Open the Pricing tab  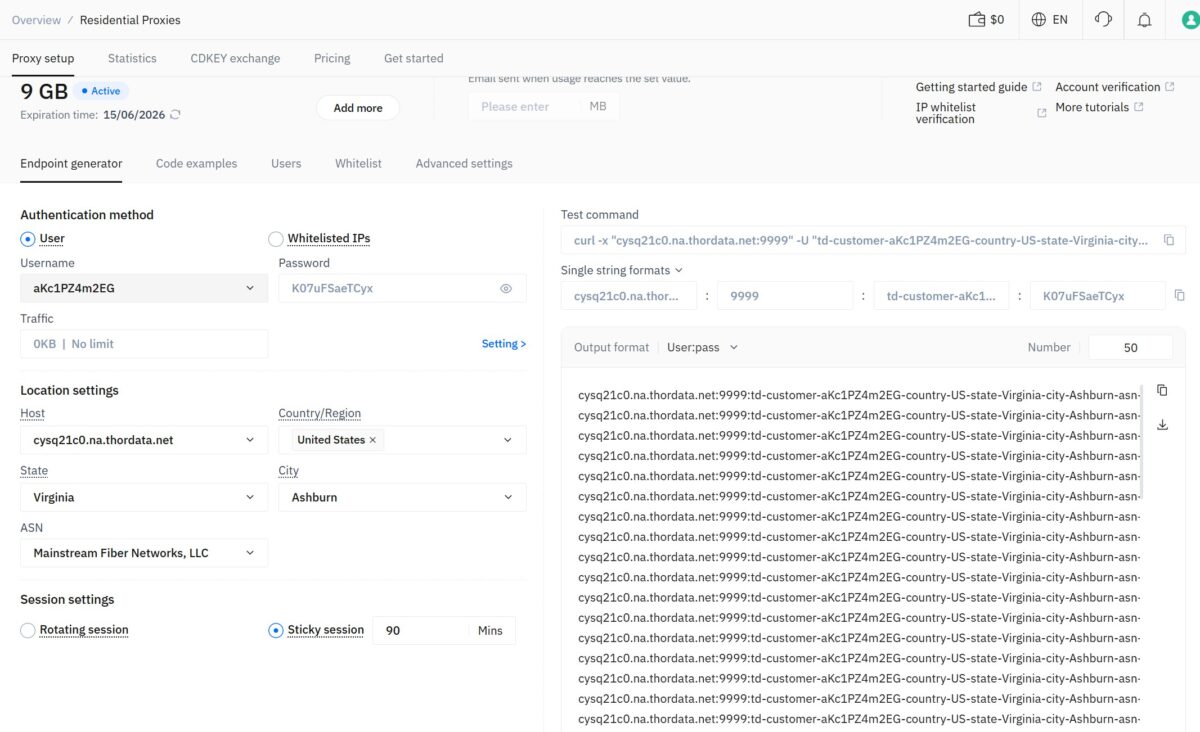[x=332, y=58]
